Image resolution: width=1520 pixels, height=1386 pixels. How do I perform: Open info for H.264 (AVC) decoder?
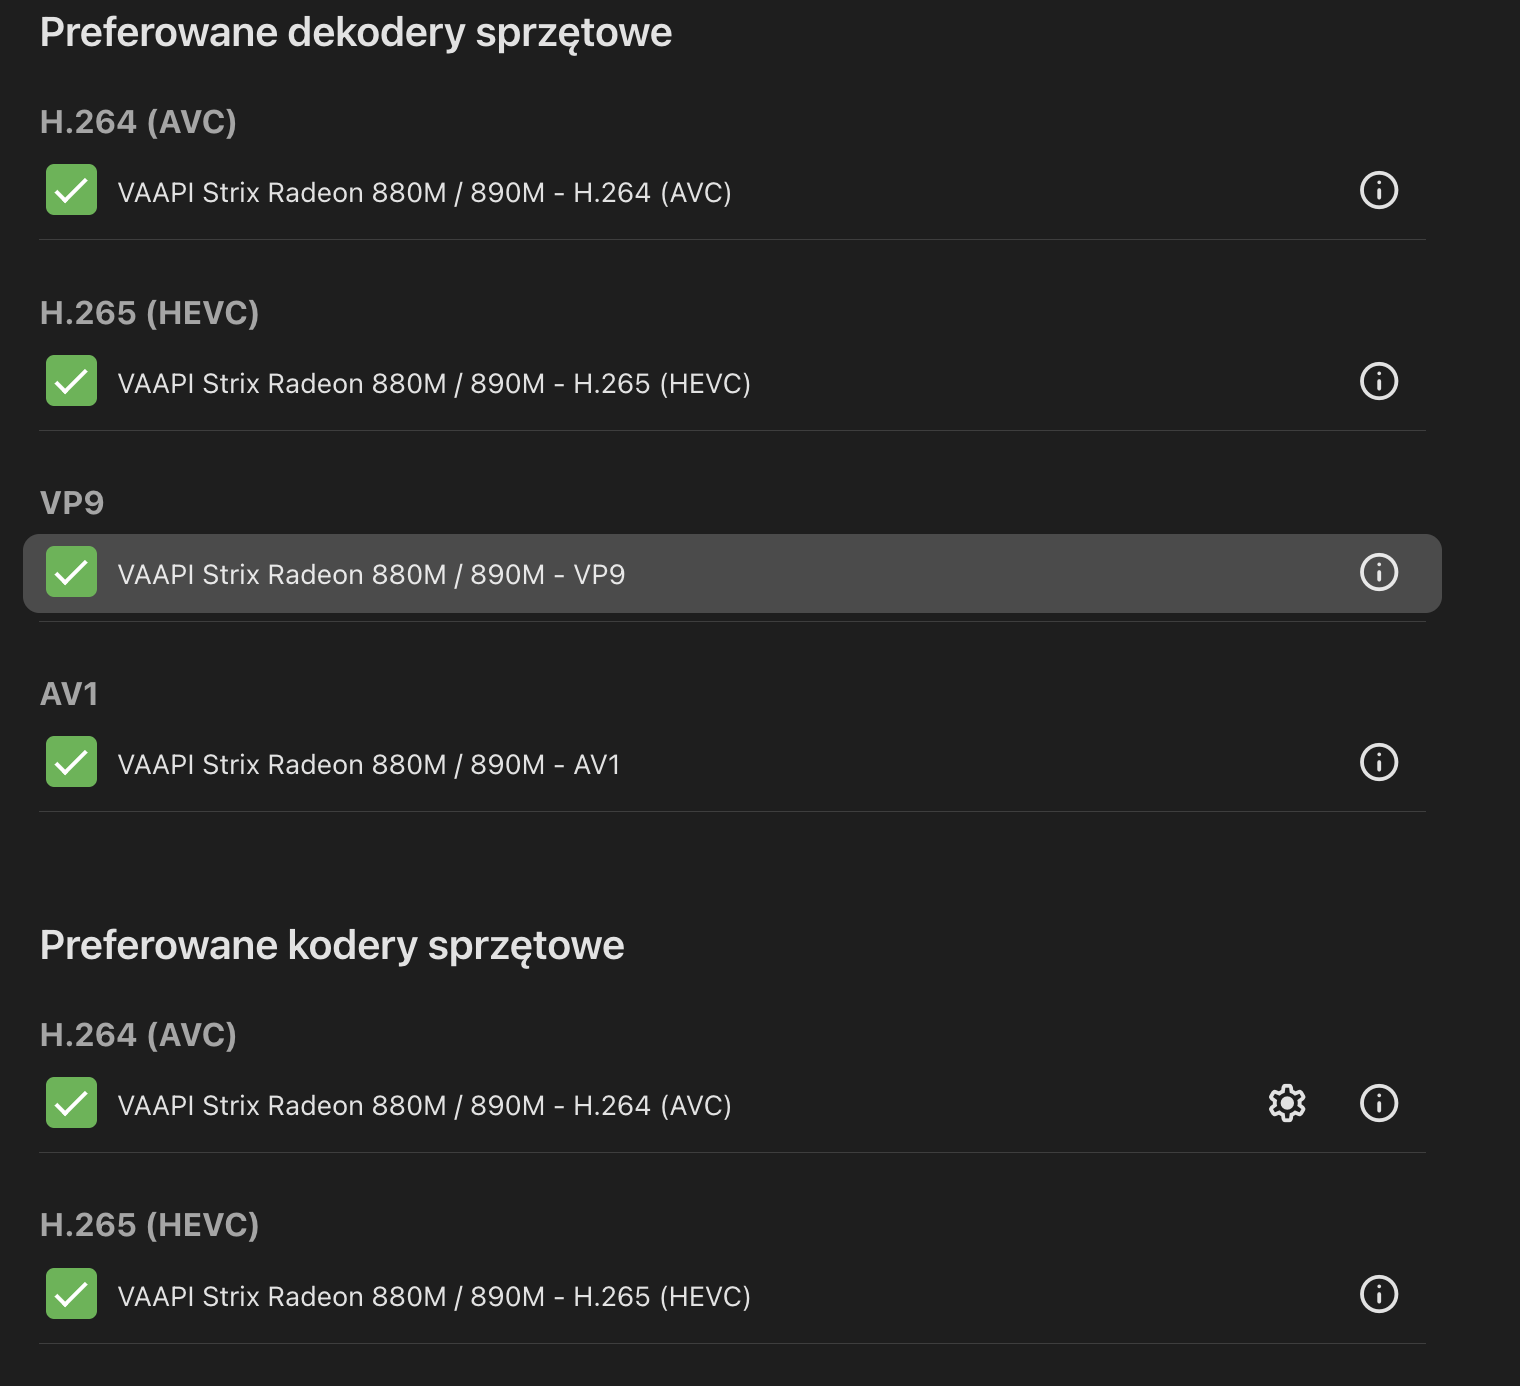(1379, 190)
